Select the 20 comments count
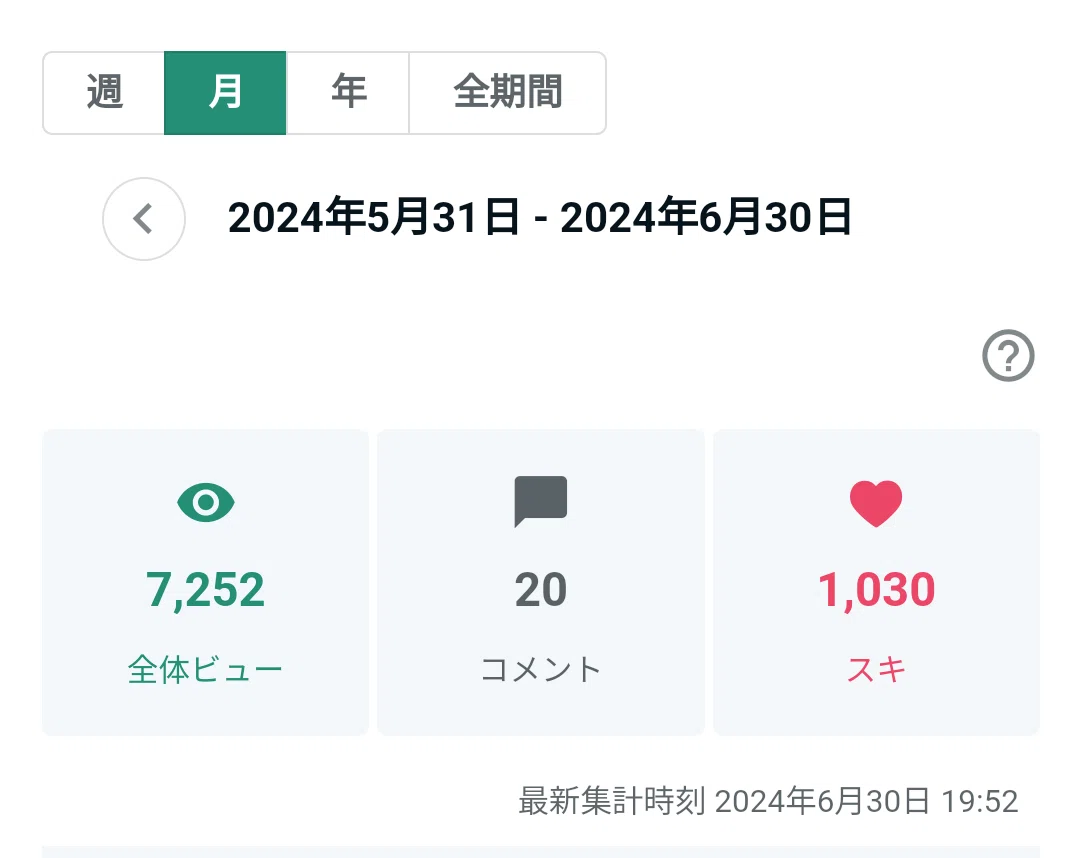The image size is (1080, 858). (x=541, y=590)
